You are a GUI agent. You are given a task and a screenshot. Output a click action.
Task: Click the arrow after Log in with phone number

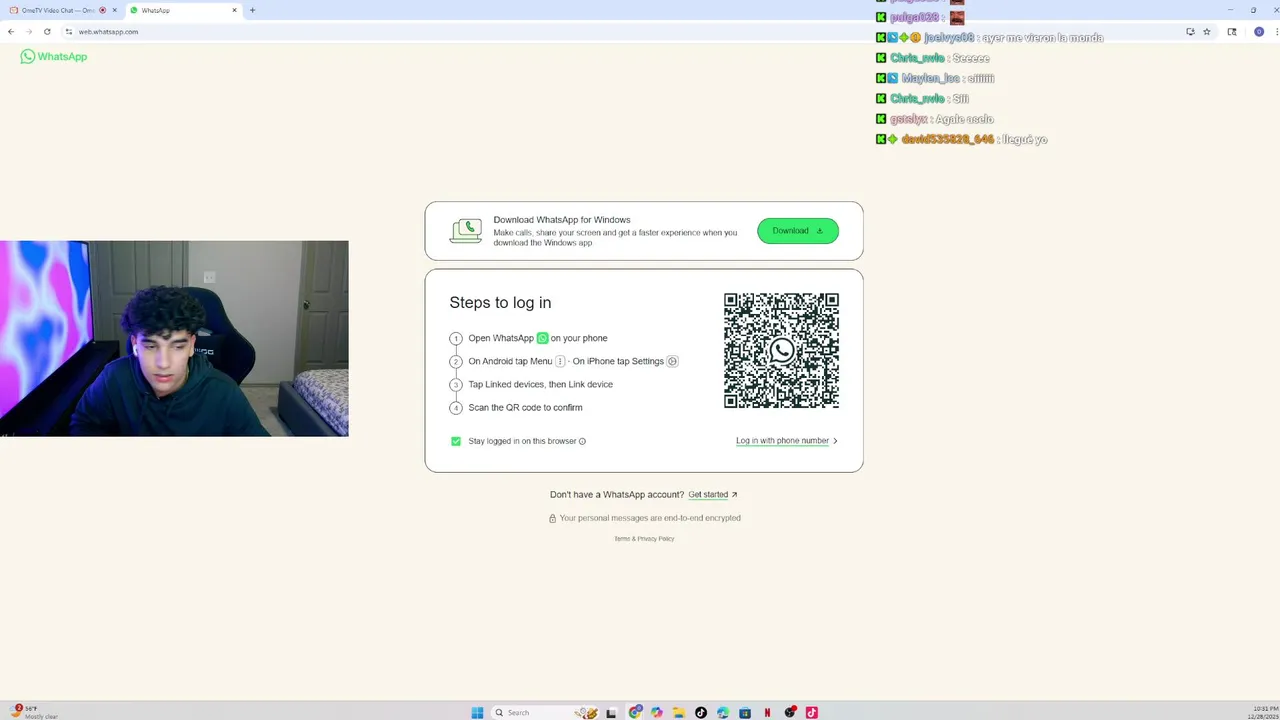[x=835, y=441]
